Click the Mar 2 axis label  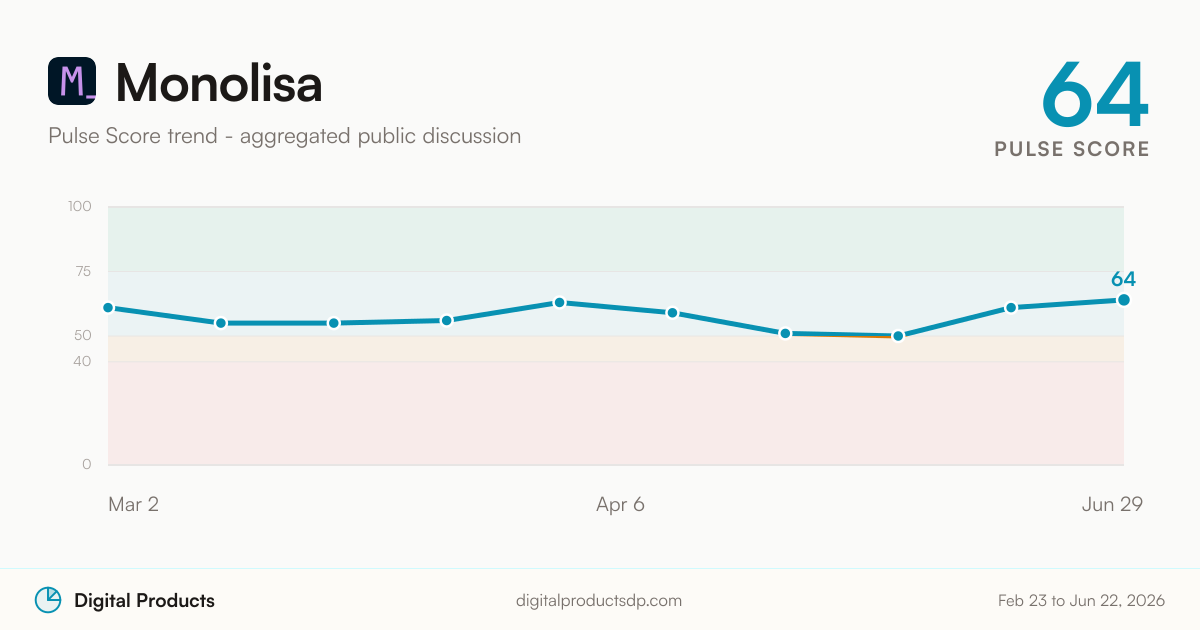[x=133, y=505]
